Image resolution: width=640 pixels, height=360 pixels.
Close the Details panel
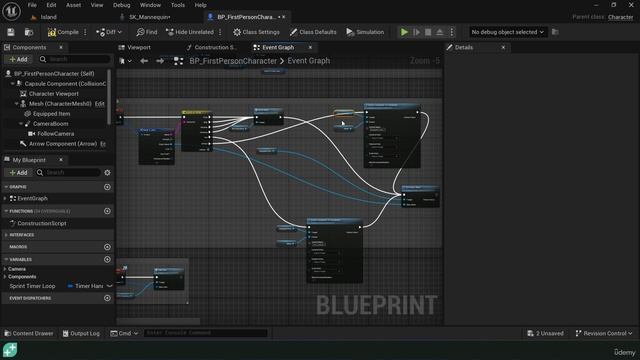tap(503, 47)
